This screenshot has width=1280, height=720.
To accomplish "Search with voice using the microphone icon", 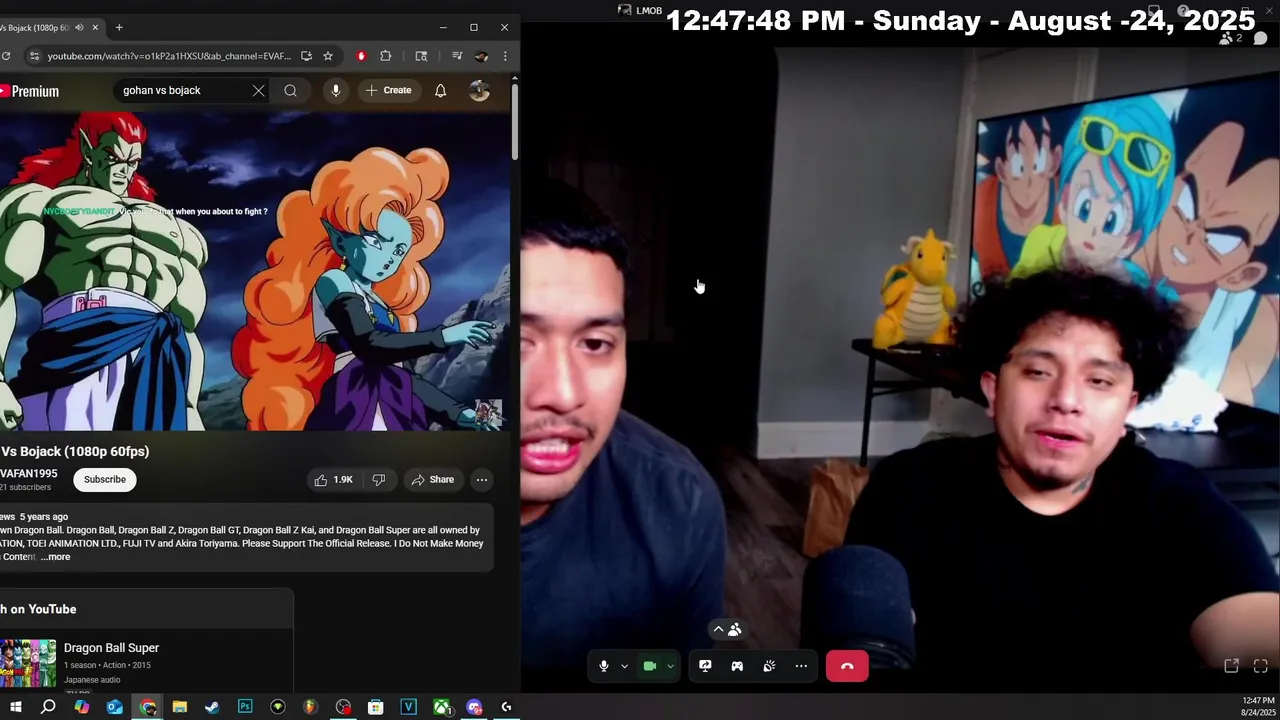I will point(335,90).
